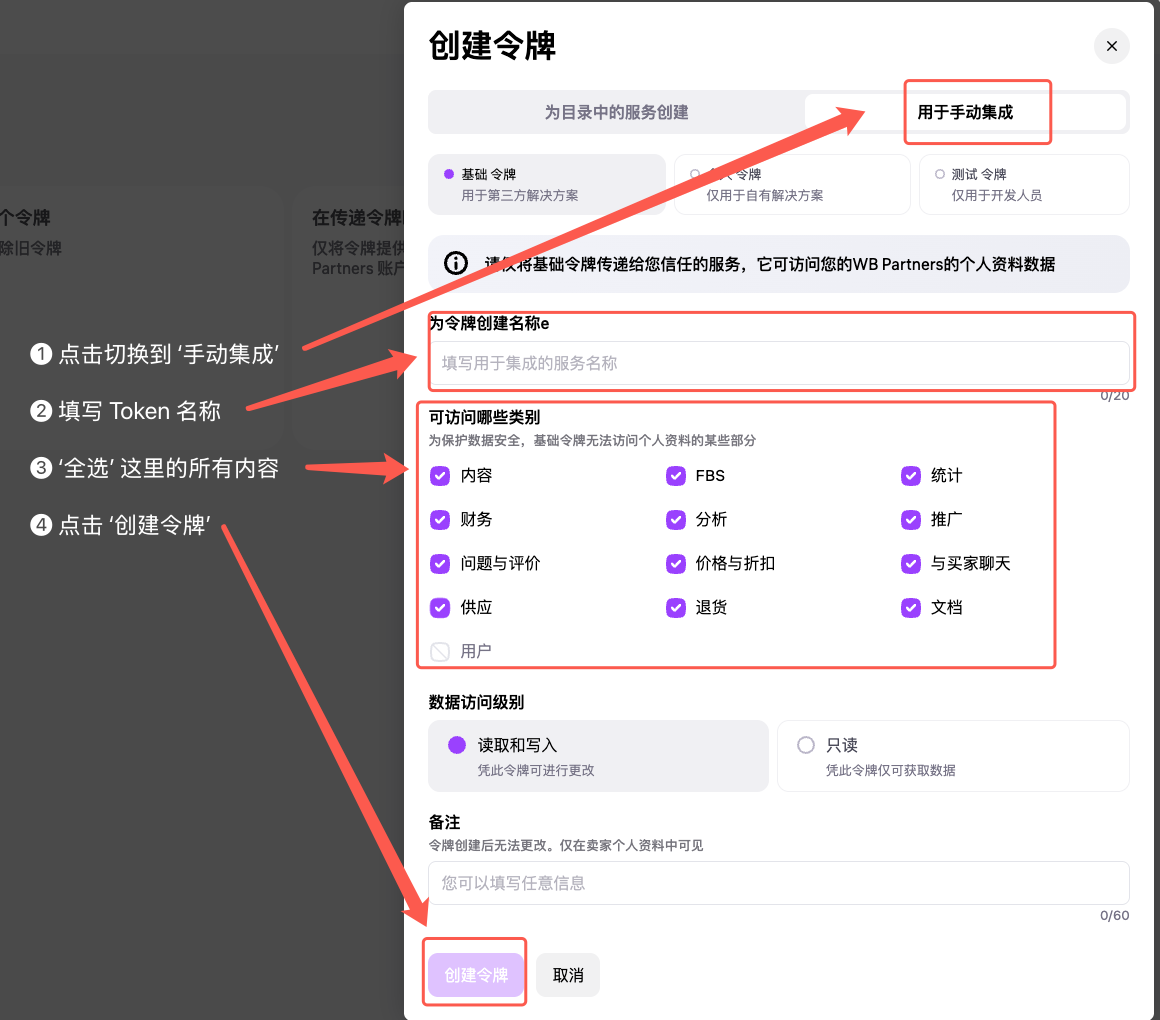Uncheck the 统计 category checkbox
Image resolution: width=1160 pixels, height=1020 pixels.
911,476
